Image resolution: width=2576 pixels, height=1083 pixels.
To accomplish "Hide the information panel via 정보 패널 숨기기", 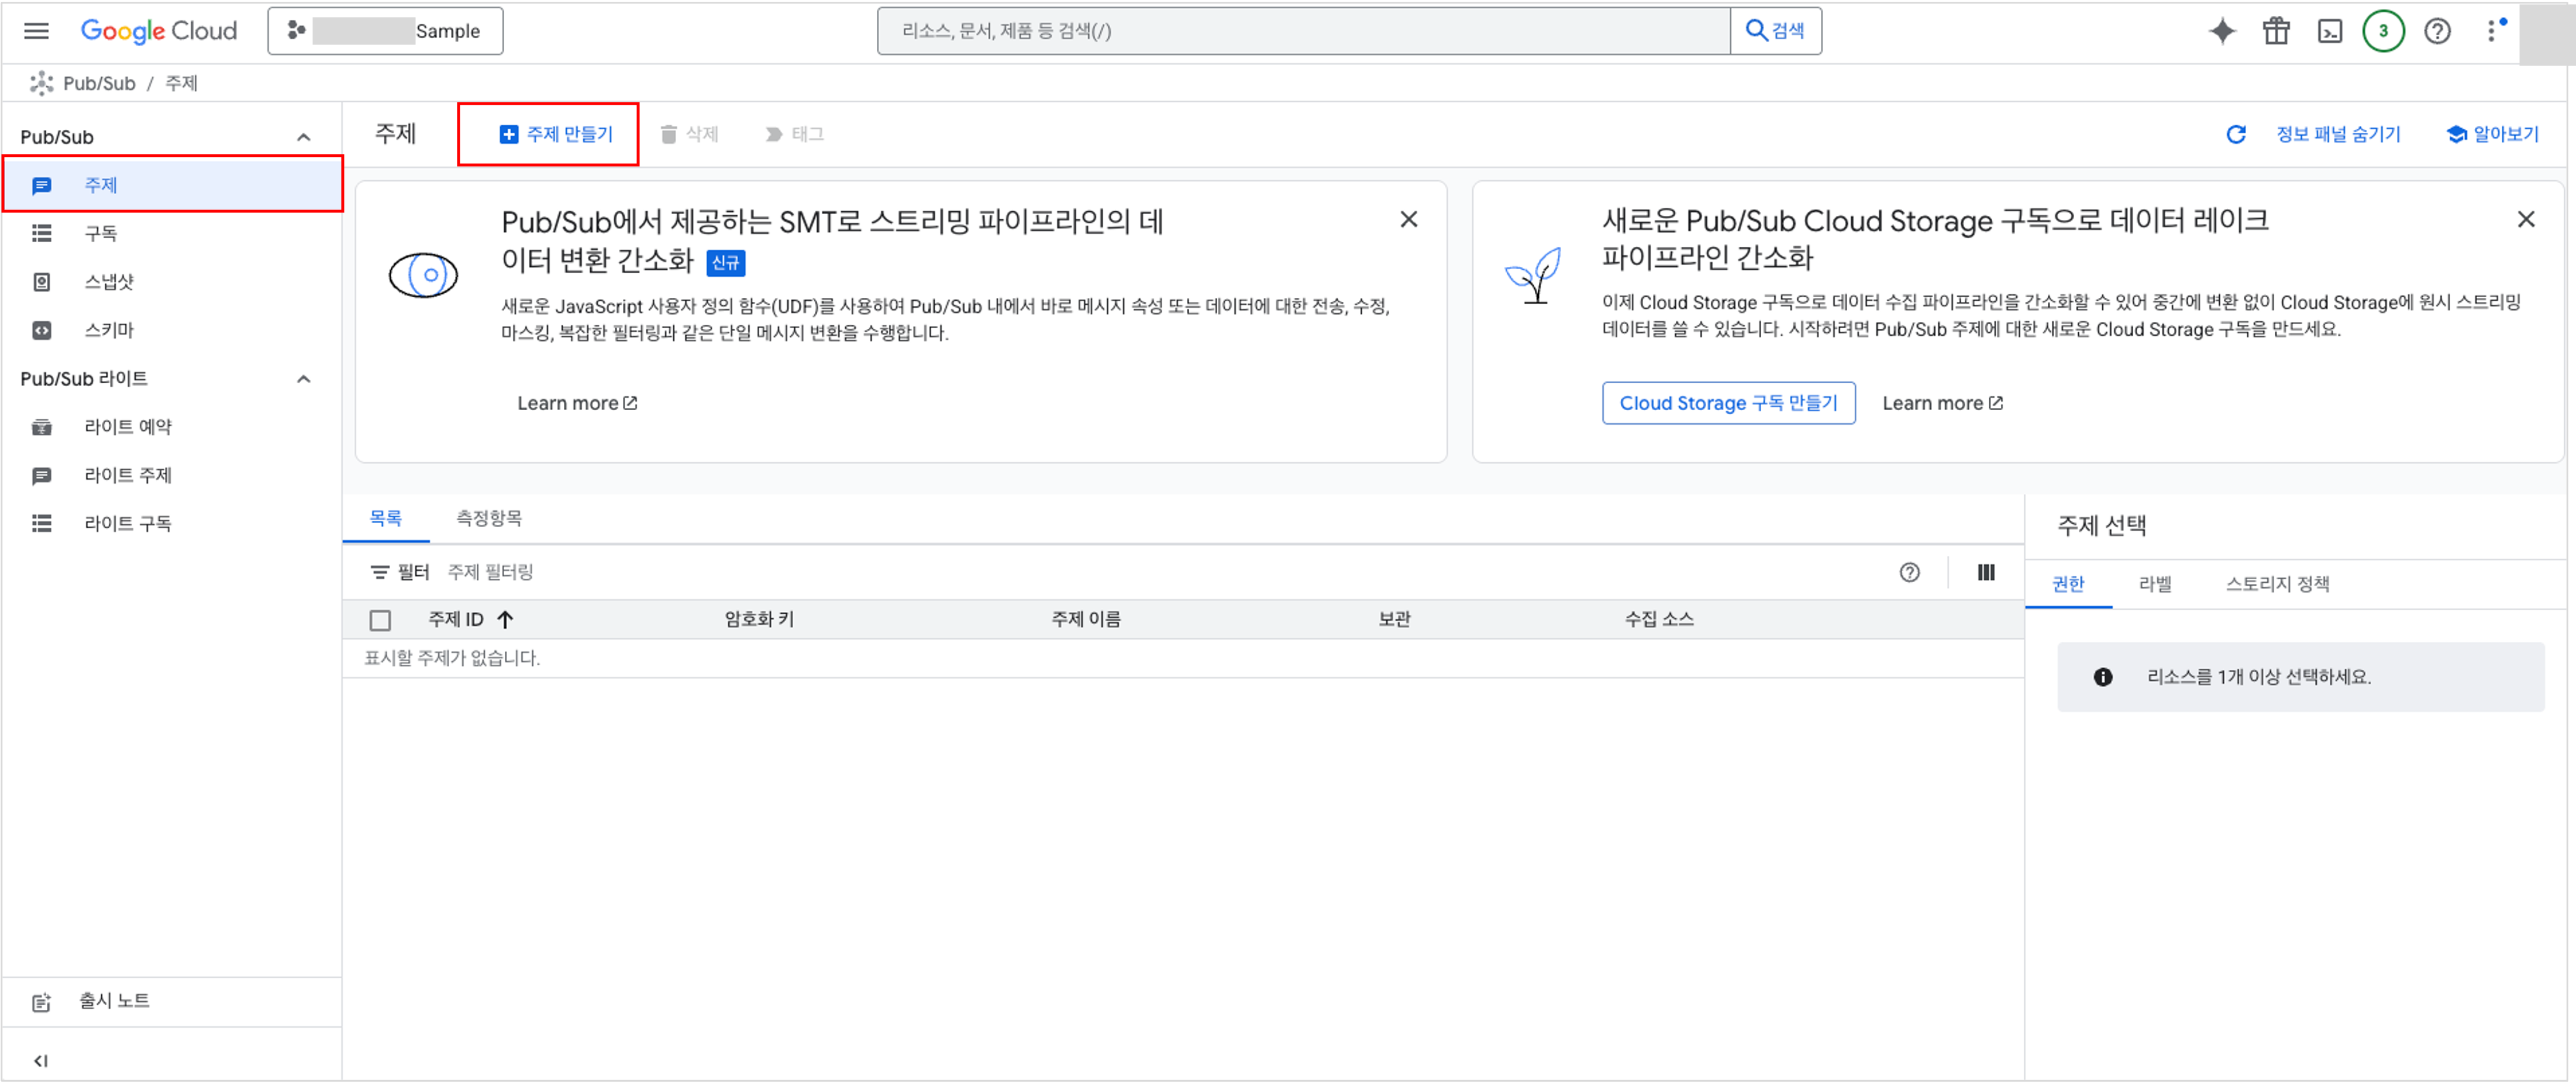I will click(2339, 133).
